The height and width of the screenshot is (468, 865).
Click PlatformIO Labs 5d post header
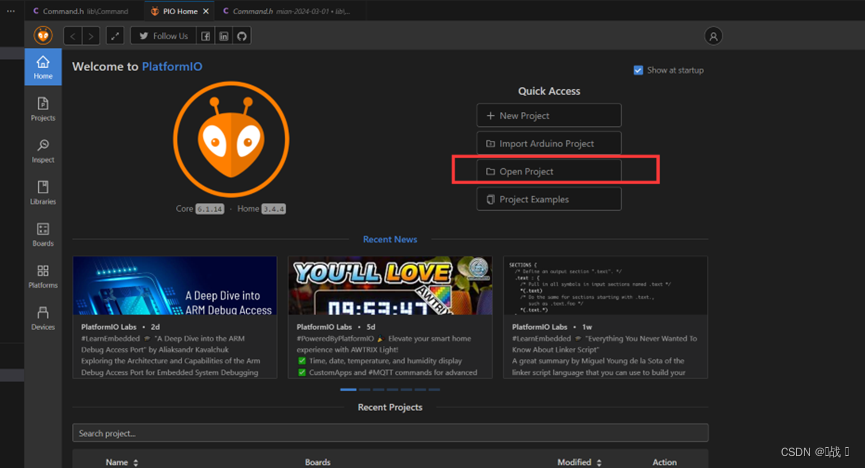tap(335, 327)
